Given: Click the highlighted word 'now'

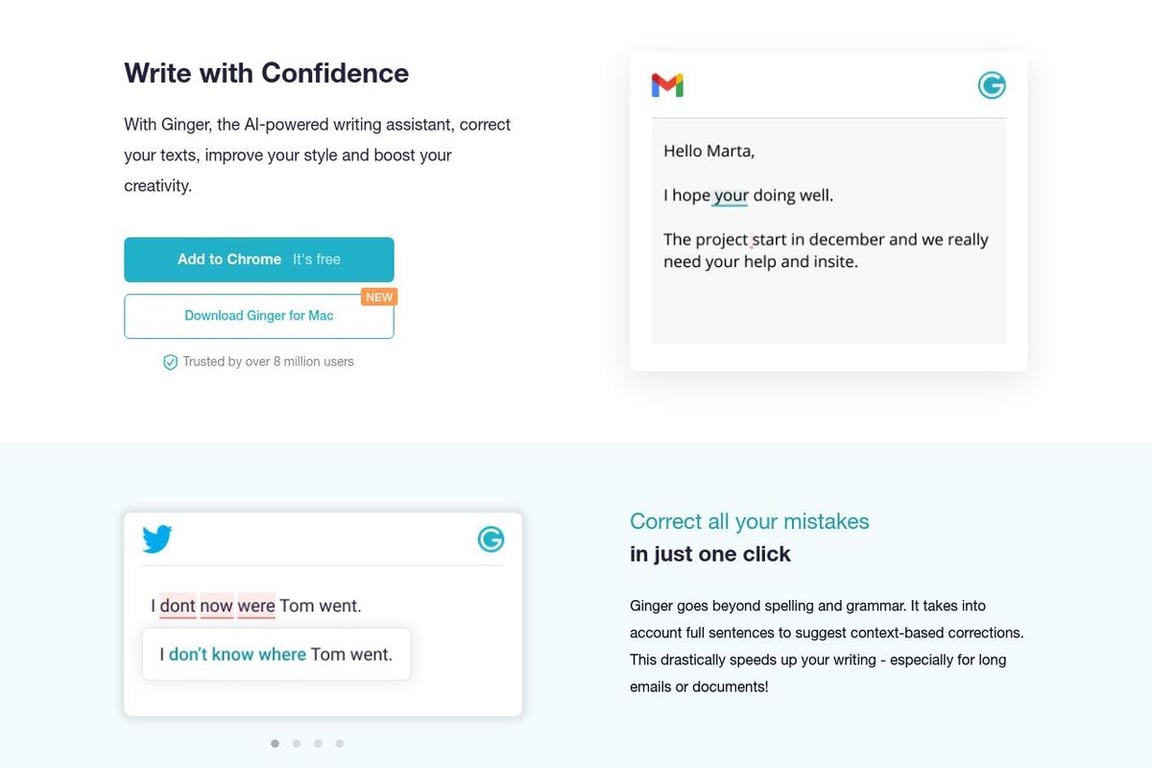Looking at the screenshot, I should coord(216,606).
